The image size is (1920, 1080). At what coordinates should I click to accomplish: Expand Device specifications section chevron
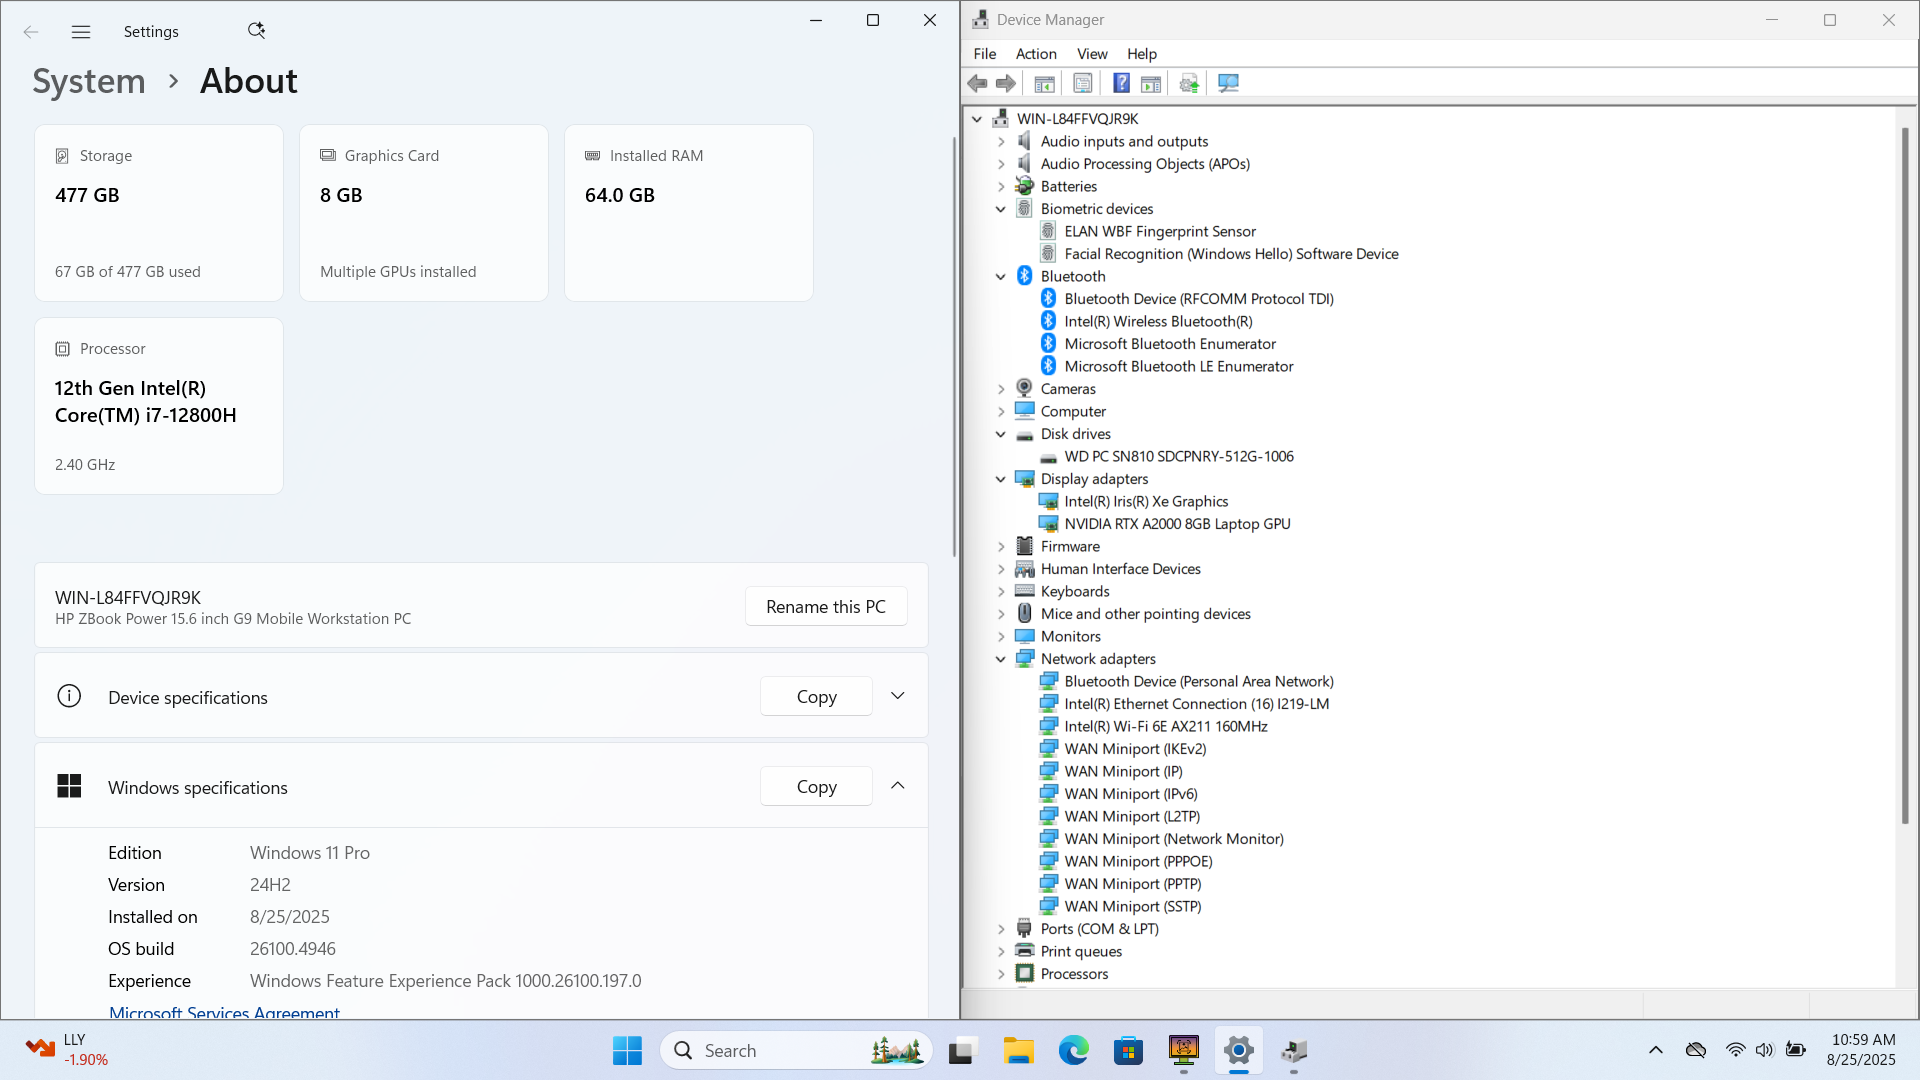click(x=898, y=696)
